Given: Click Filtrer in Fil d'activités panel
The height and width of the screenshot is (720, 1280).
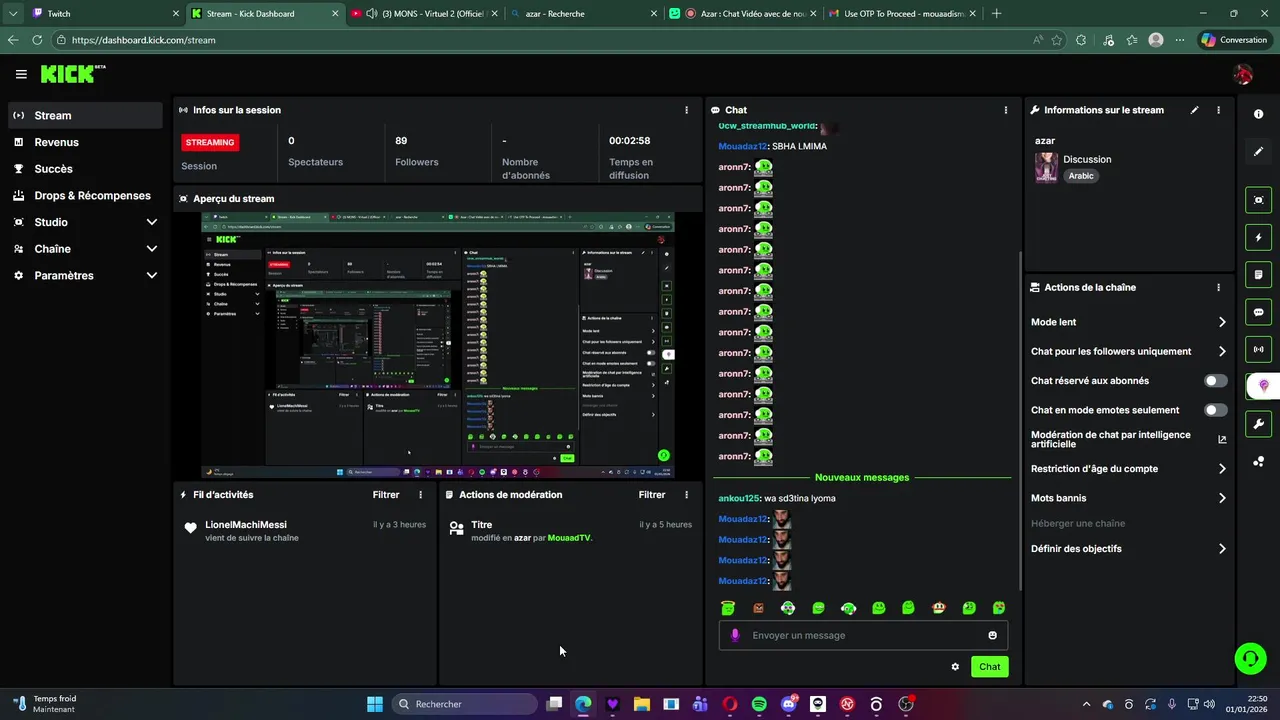Looking at the screenshot, I should pos(386,495).
